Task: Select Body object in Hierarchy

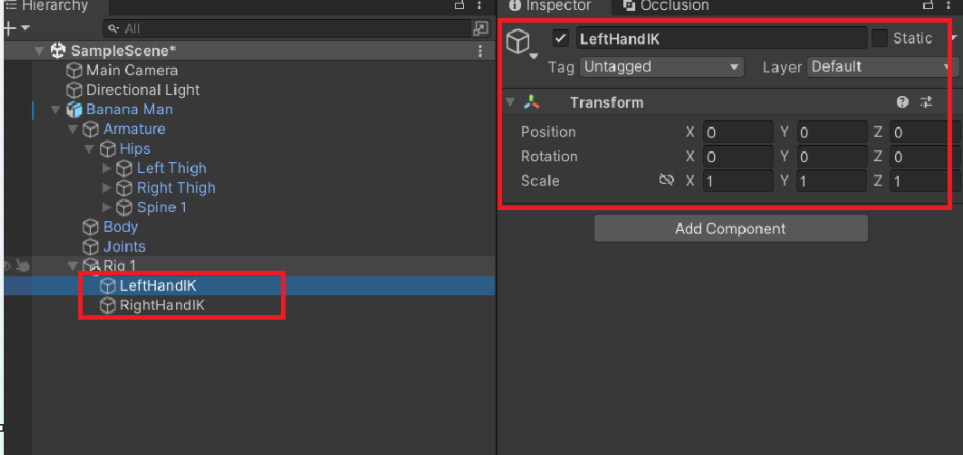Action: pos(120,227)
